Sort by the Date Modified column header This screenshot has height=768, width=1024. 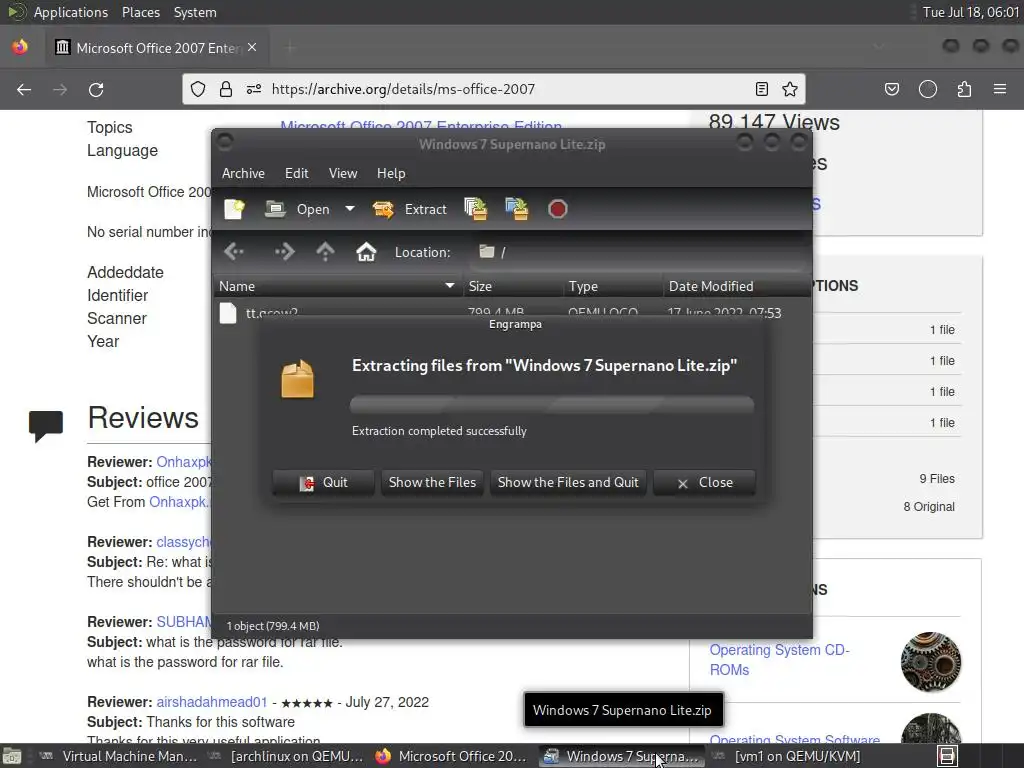coord(737,286)
